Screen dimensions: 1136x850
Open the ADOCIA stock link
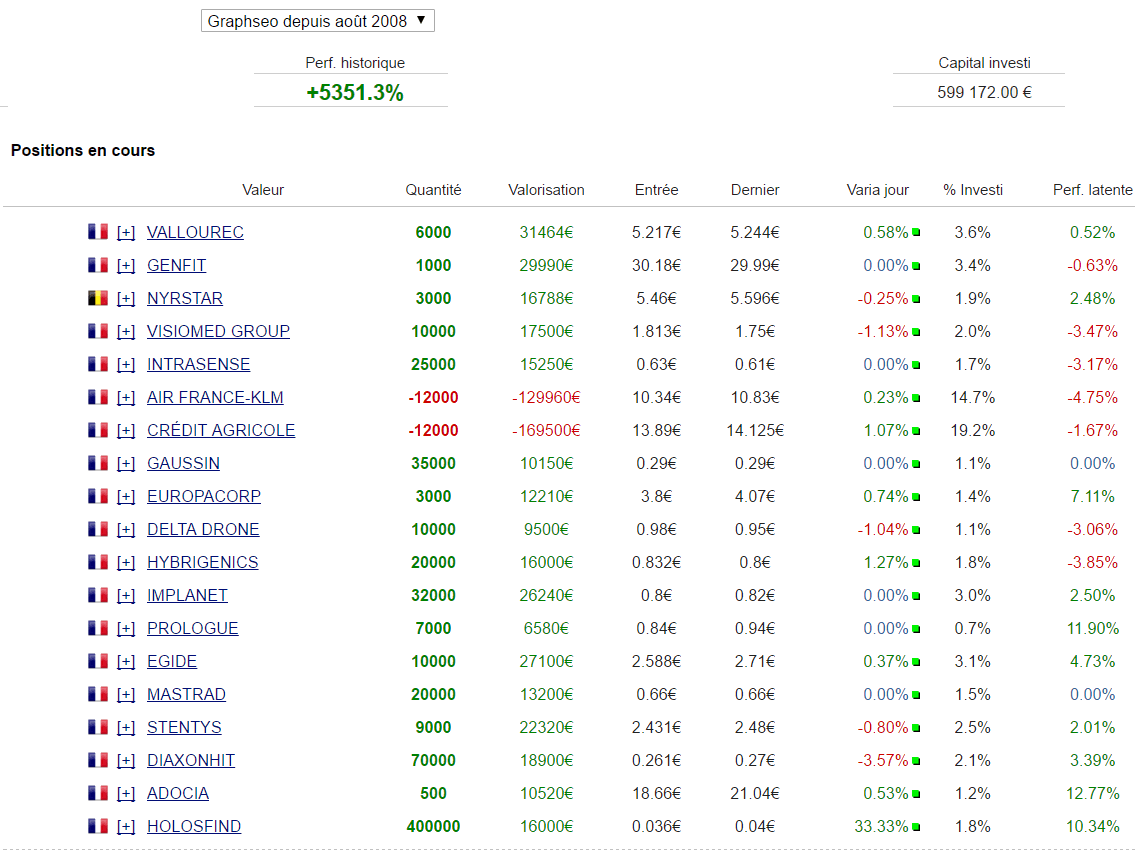coord(178,793)
